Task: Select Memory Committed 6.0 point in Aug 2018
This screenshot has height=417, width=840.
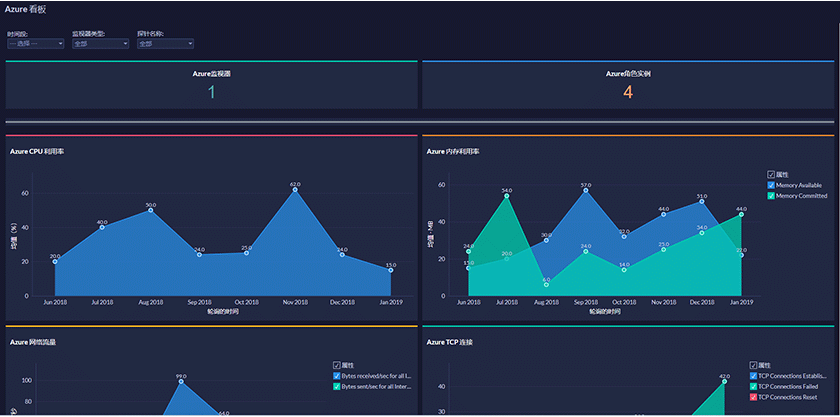Action: (x=546, y=285)
